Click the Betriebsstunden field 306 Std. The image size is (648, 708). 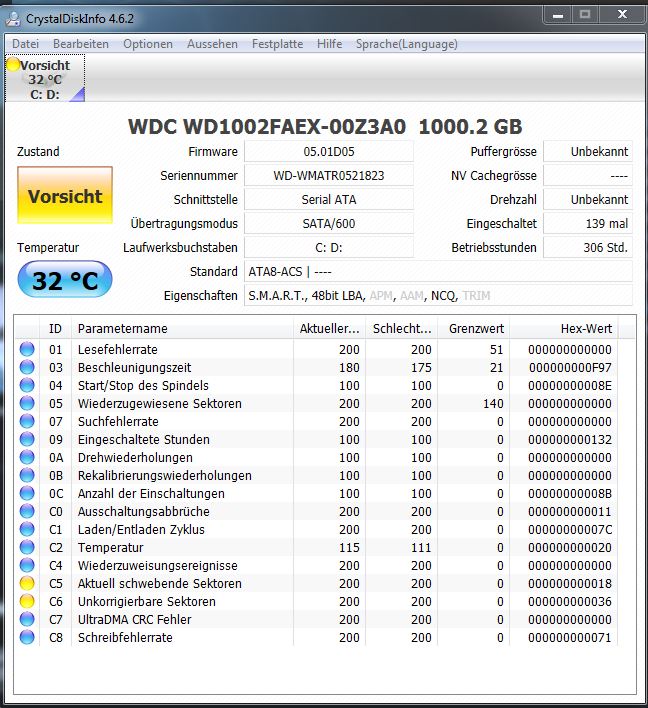point(587,247)
